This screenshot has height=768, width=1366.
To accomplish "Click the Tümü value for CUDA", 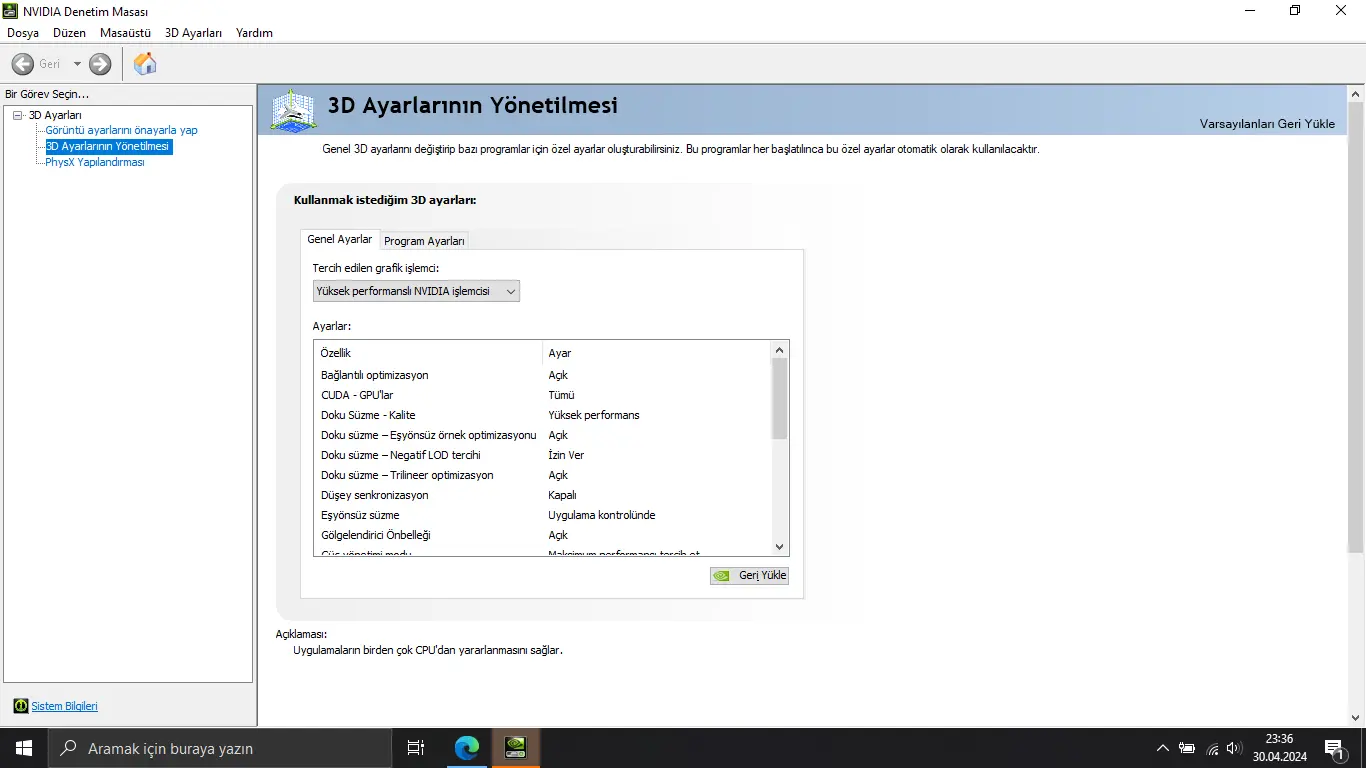I will coord(561,395).
